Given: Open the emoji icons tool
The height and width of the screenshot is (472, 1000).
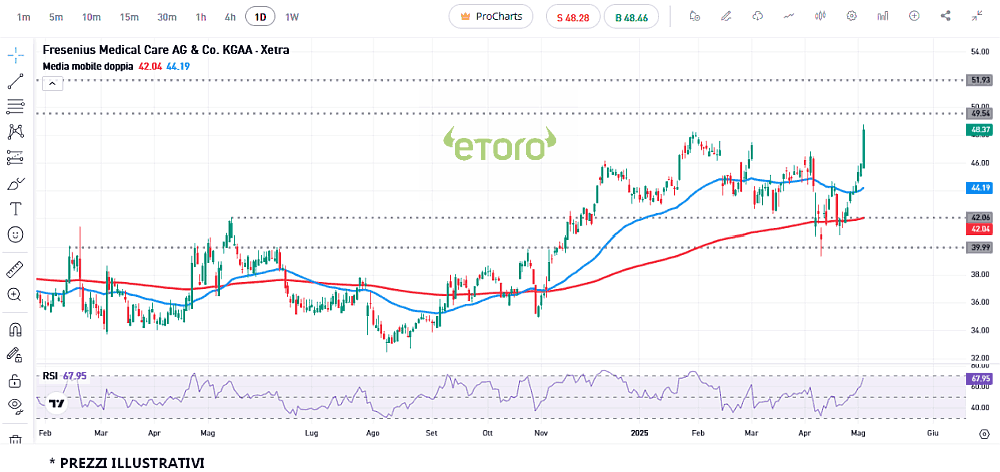Looking at the screenshot, I should (x=15, y=235).
